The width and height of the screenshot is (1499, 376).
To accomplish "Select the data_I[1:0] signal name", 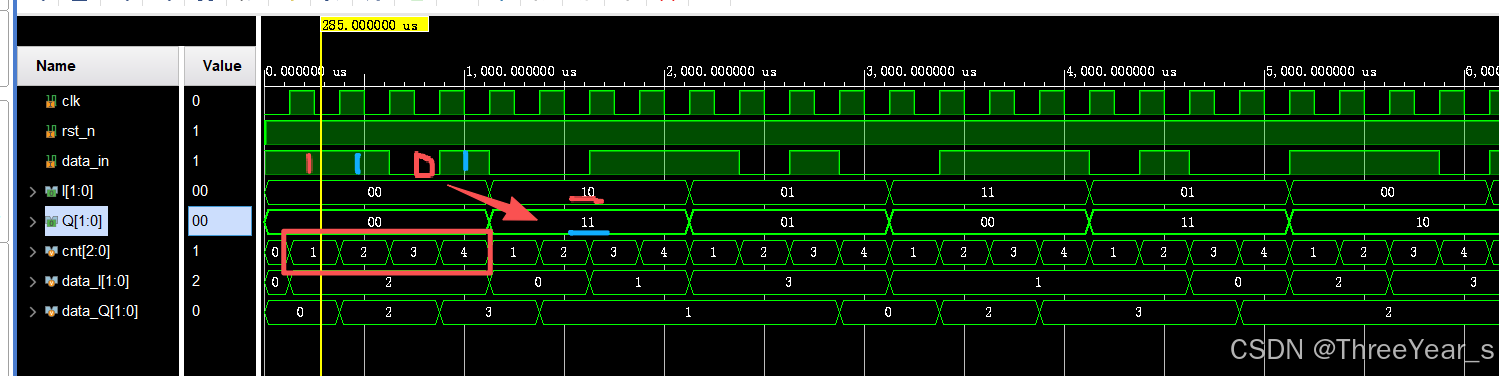I will pyautogui.click(x=95, y=281).
